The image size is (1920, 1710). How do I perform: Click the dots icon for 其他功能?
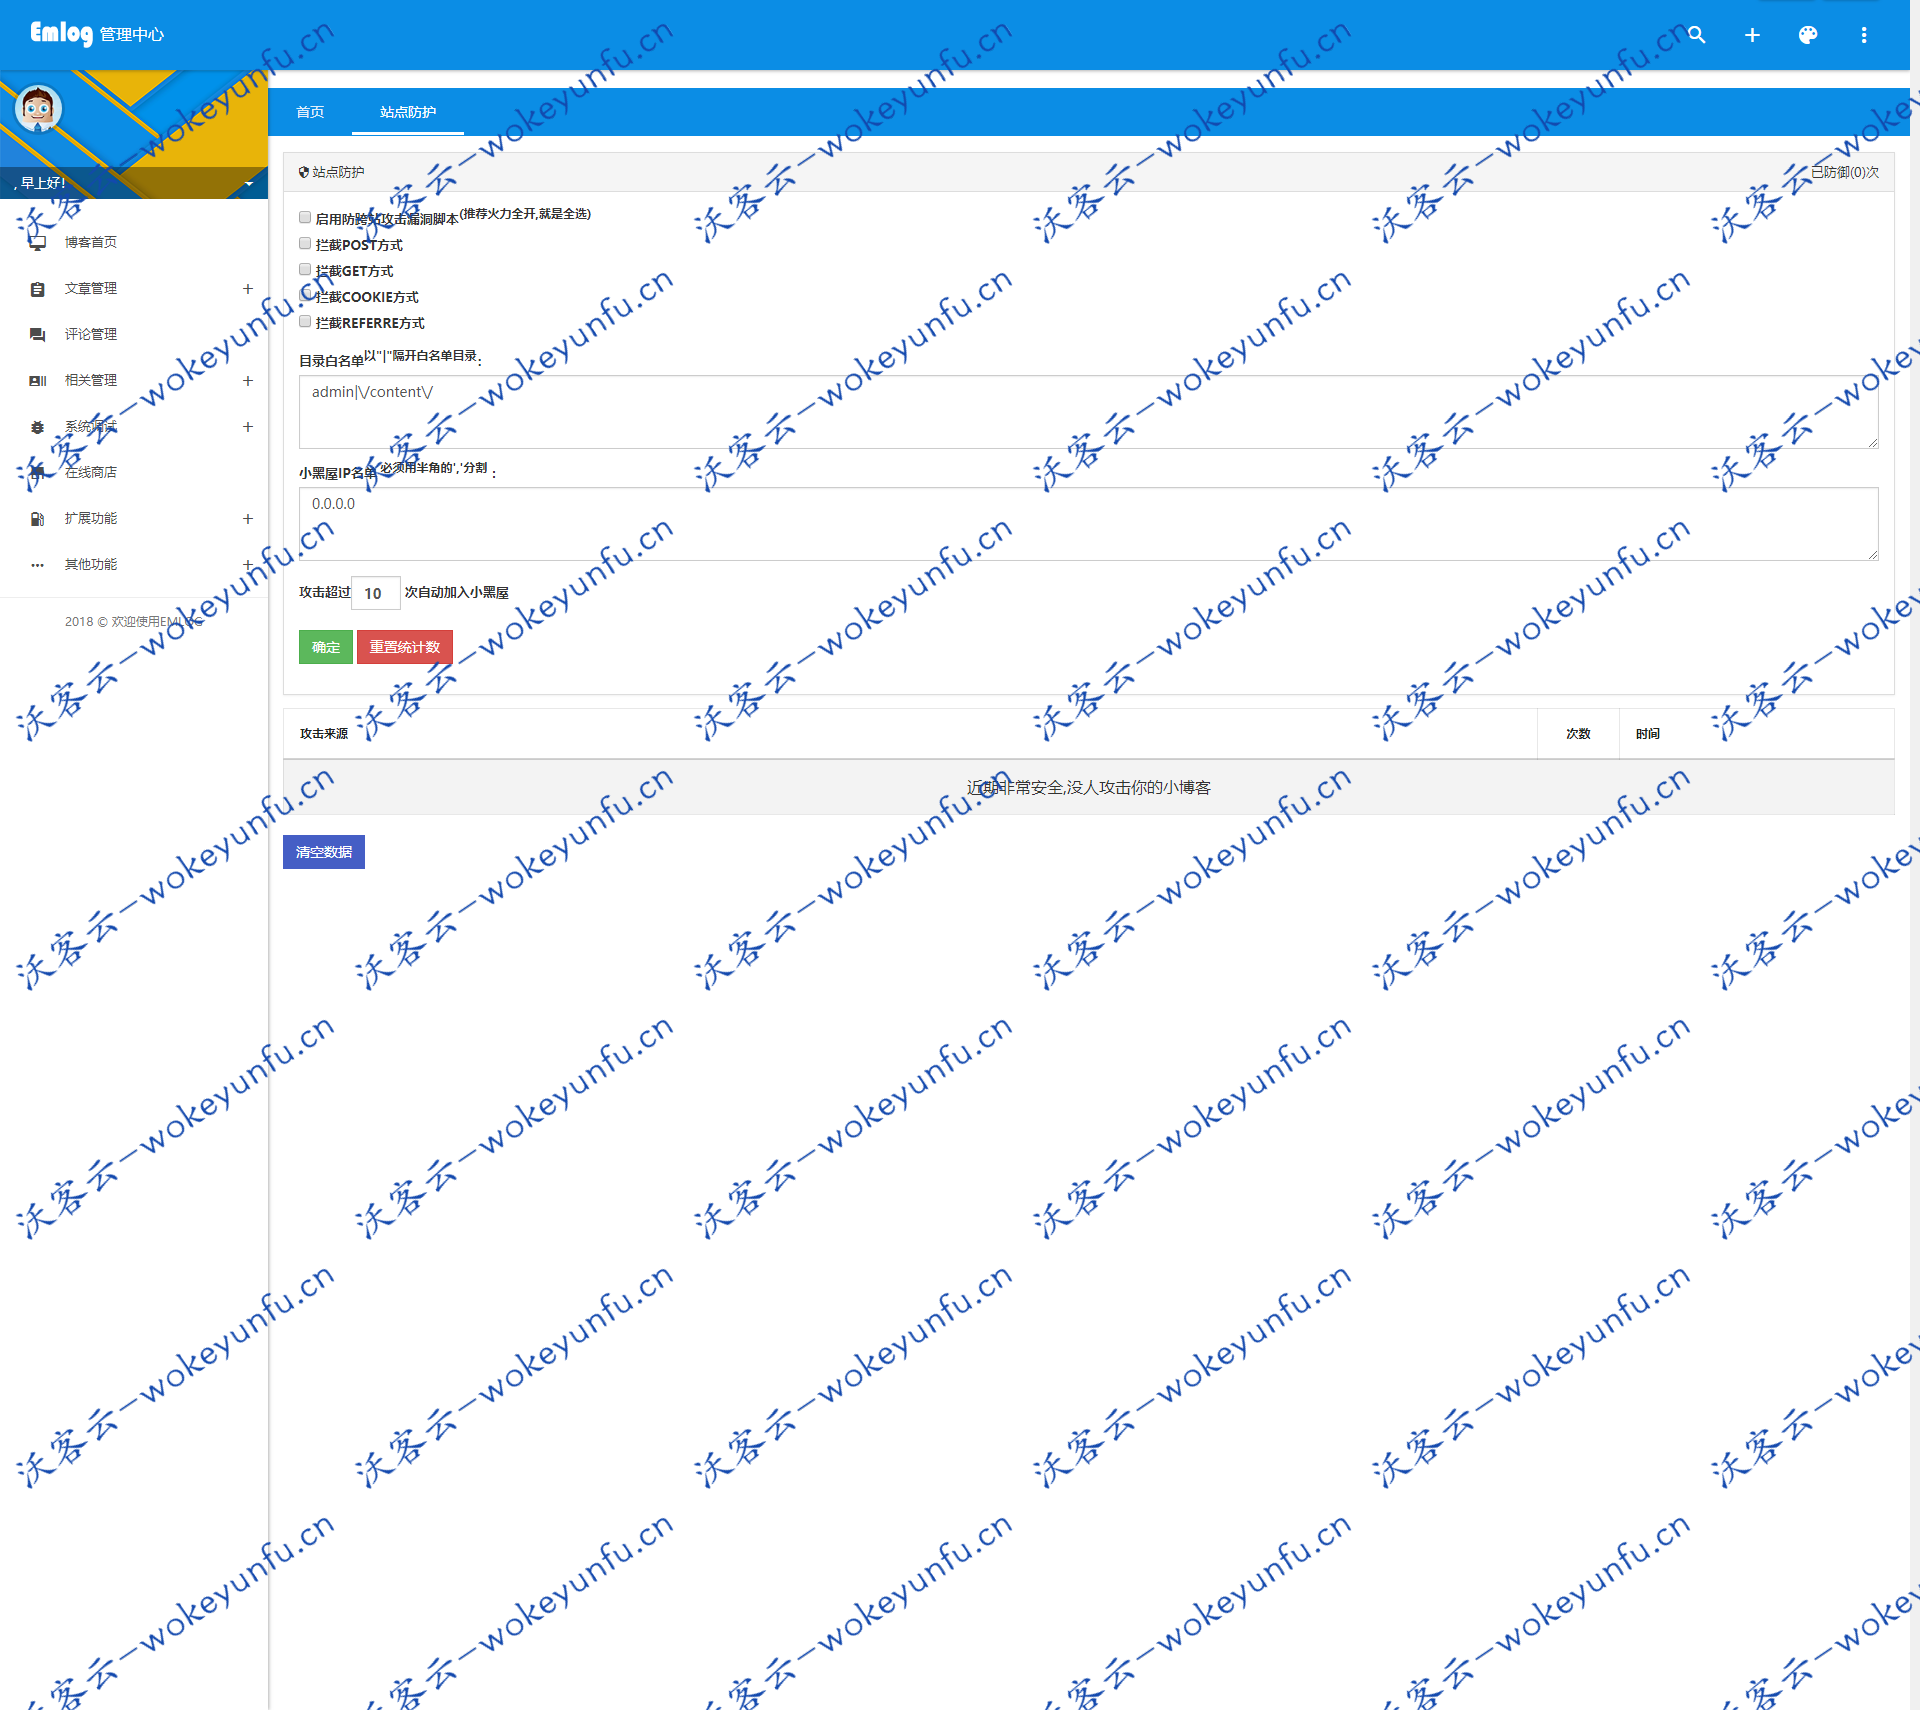(37, 564)
